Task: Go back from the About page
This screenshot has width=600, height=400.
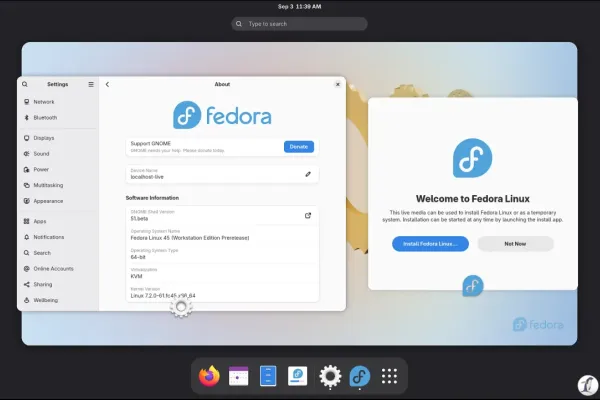Action: [107, 84]
